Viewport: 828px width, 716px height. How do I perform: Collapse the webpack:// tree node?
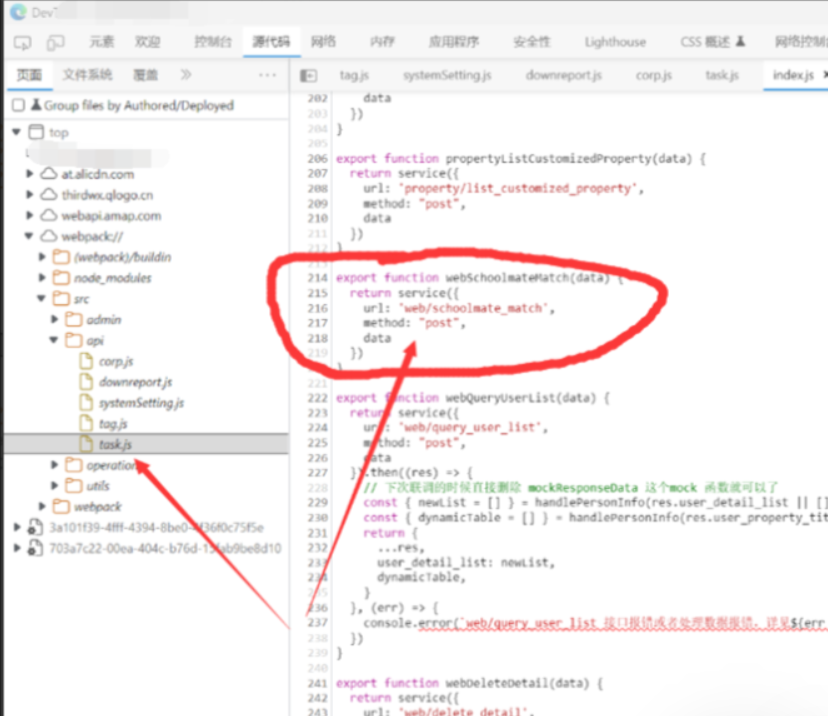29,237
